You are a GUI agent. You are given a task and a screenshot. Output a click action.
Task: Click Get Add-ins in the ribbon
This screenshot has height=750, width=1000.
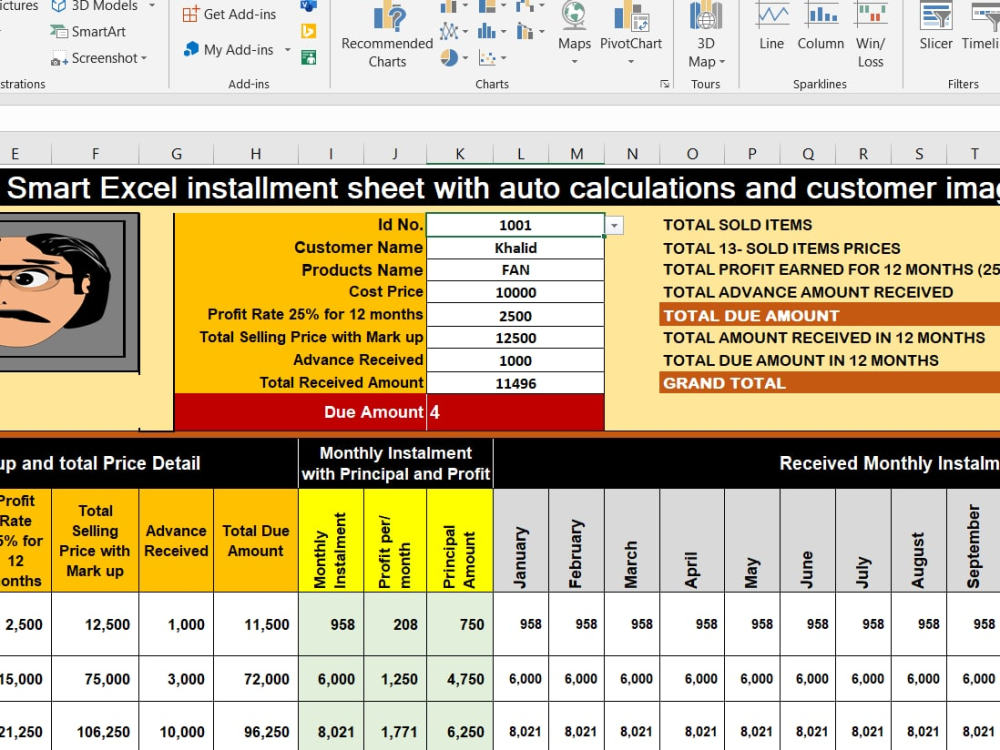tap(230, 14)
